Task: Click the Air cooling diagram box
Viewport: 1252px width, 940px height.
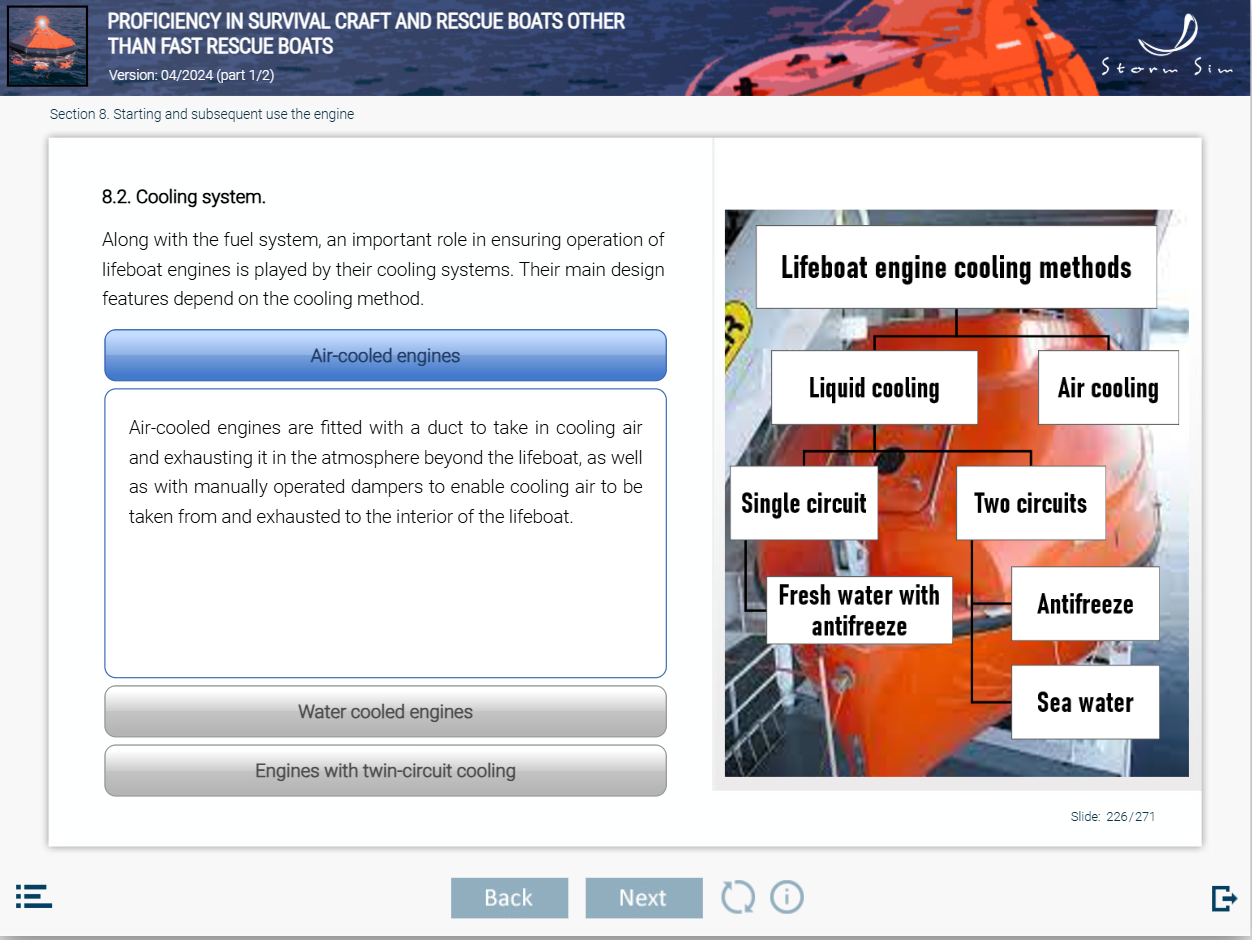Action: coord(1108,388)
